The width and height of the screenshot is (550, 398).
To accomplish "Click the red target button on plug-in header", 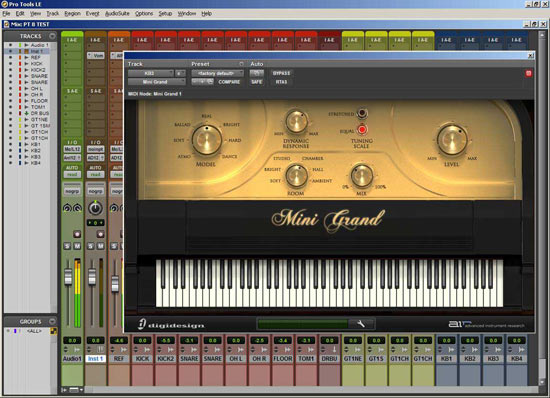I will [529, 73].
